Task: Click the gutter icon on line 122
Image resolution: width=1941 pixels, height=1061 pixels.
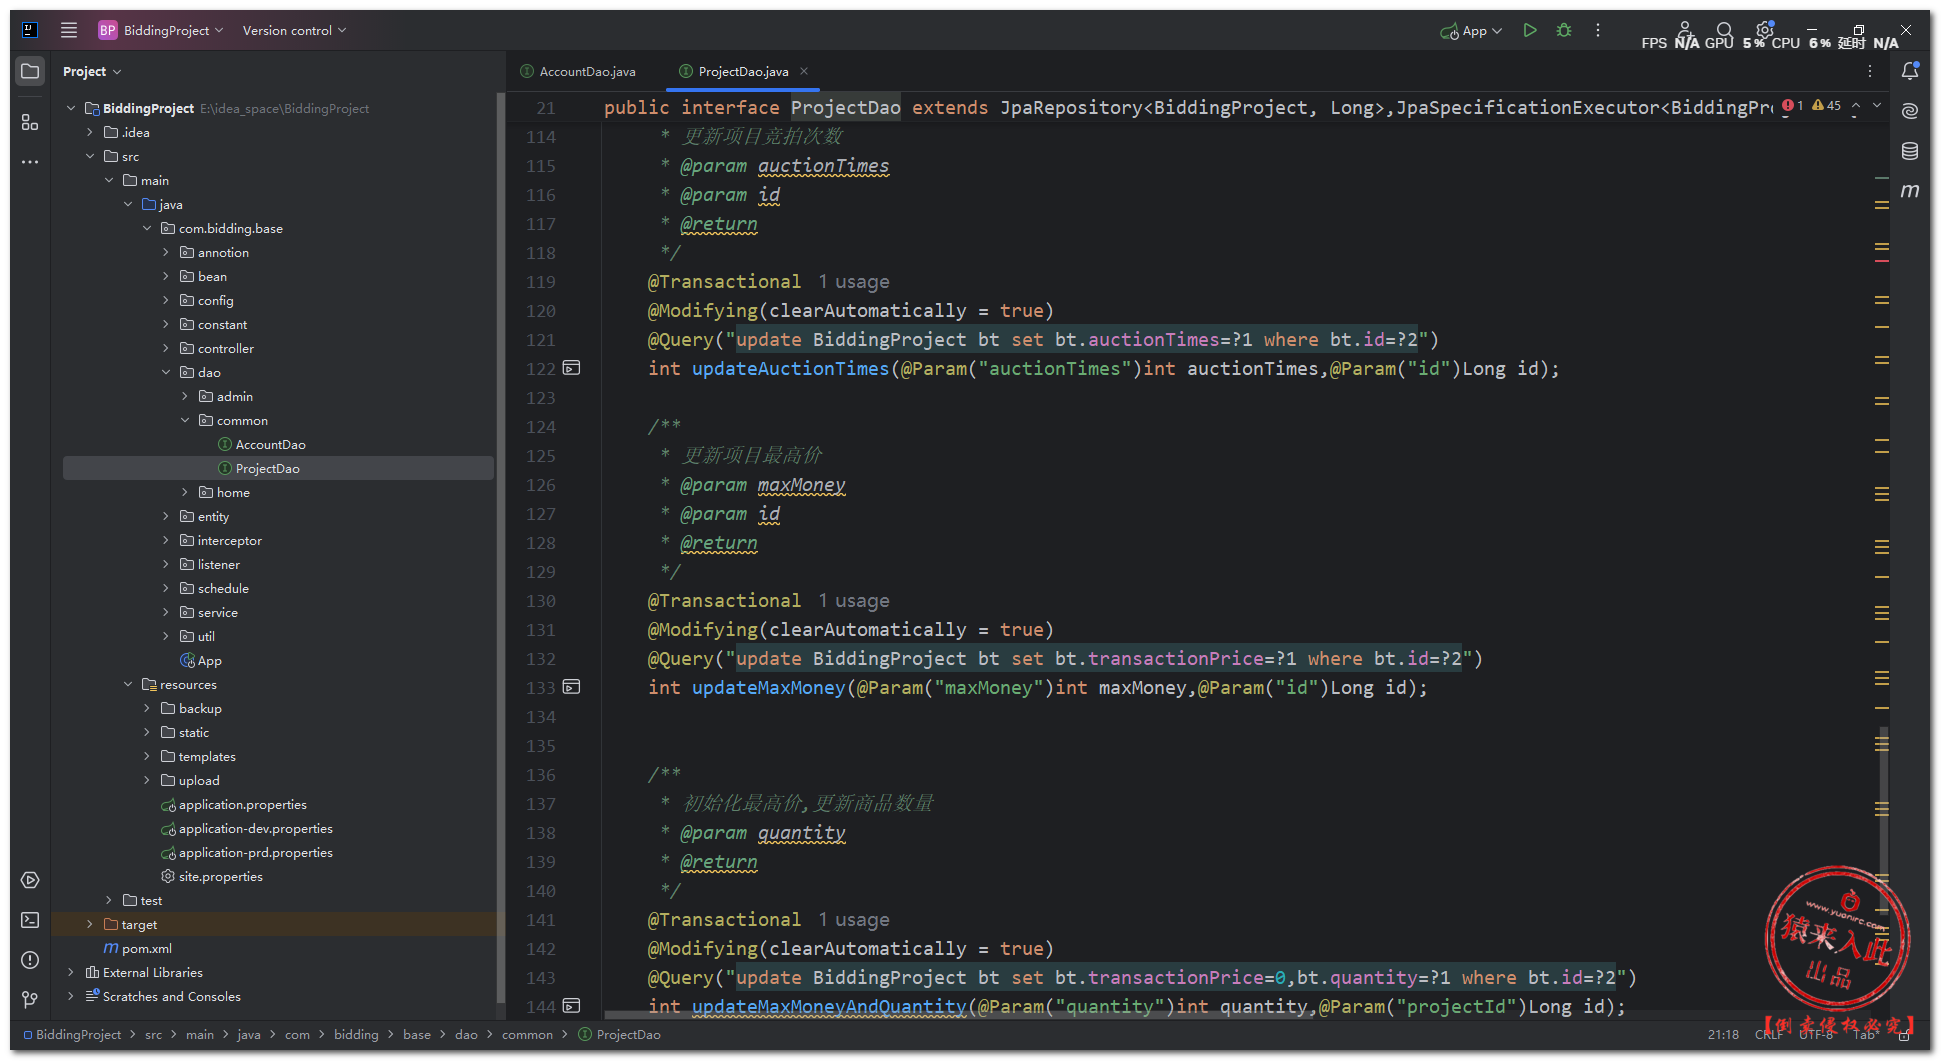Action: (571, 369)
